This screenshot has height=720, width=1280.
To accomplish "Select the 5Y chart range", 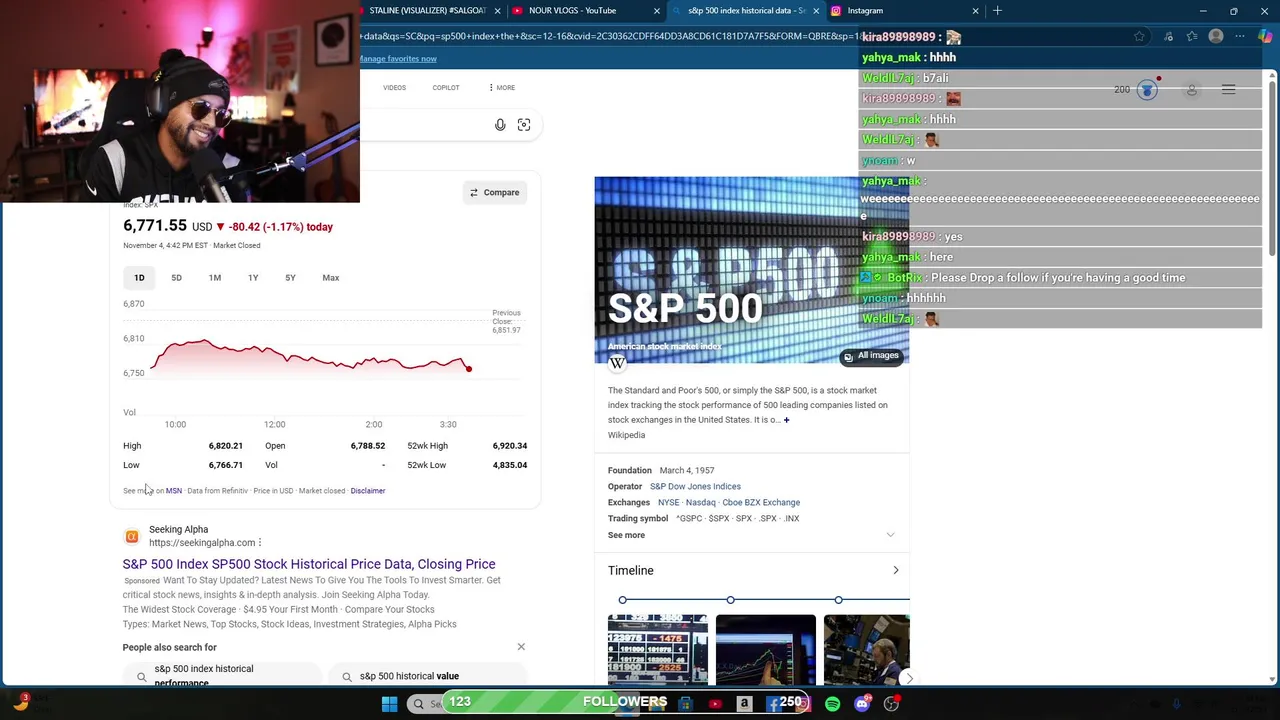I will 290,278.
